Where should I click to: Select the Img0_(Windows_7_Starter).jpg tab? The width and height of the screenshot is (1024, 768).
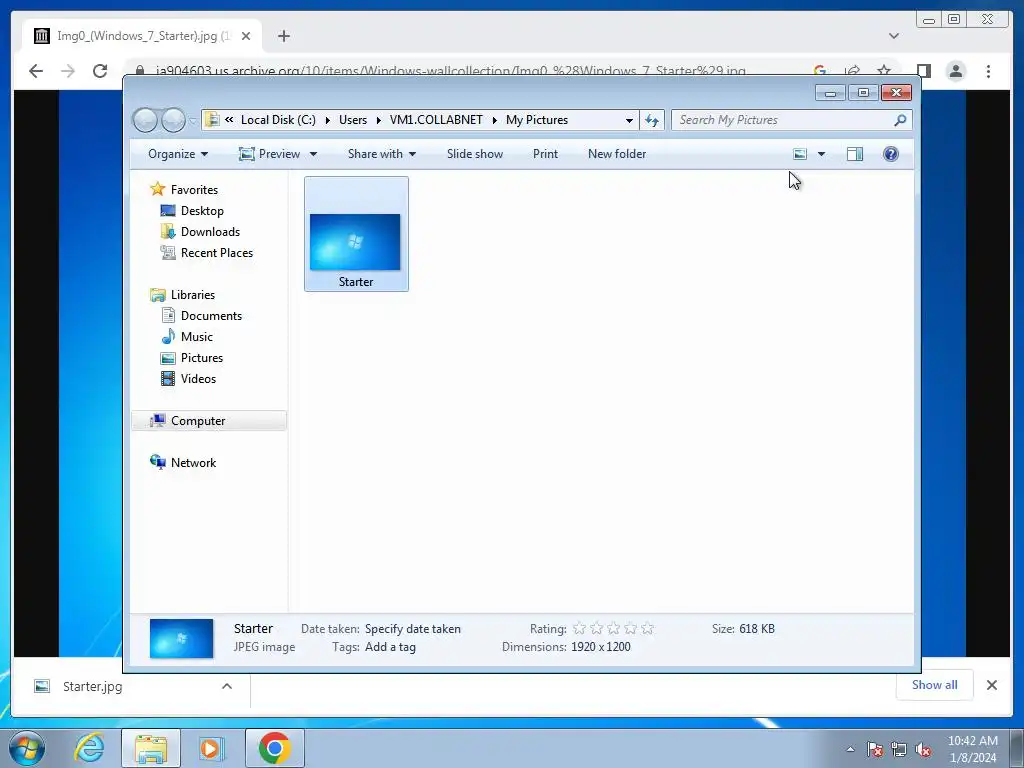(x=142, y=36)
